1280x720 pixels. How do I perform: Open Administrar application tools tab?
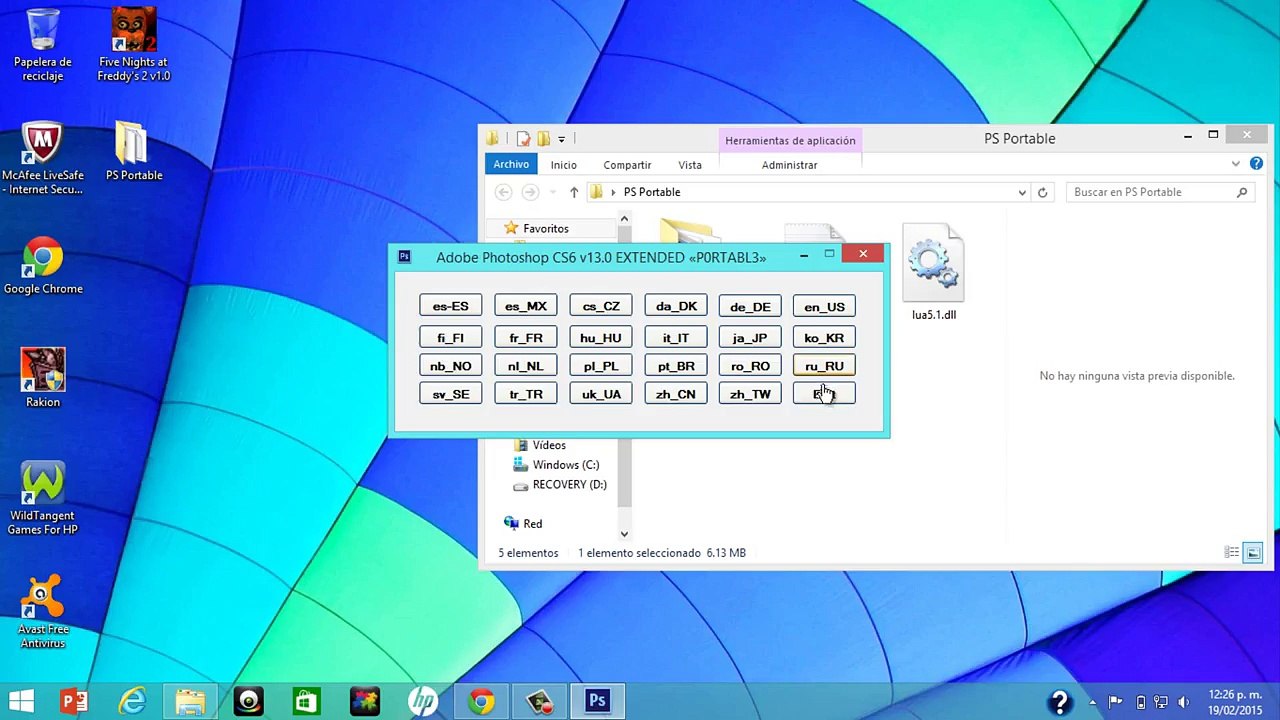[x=789, y=164]
